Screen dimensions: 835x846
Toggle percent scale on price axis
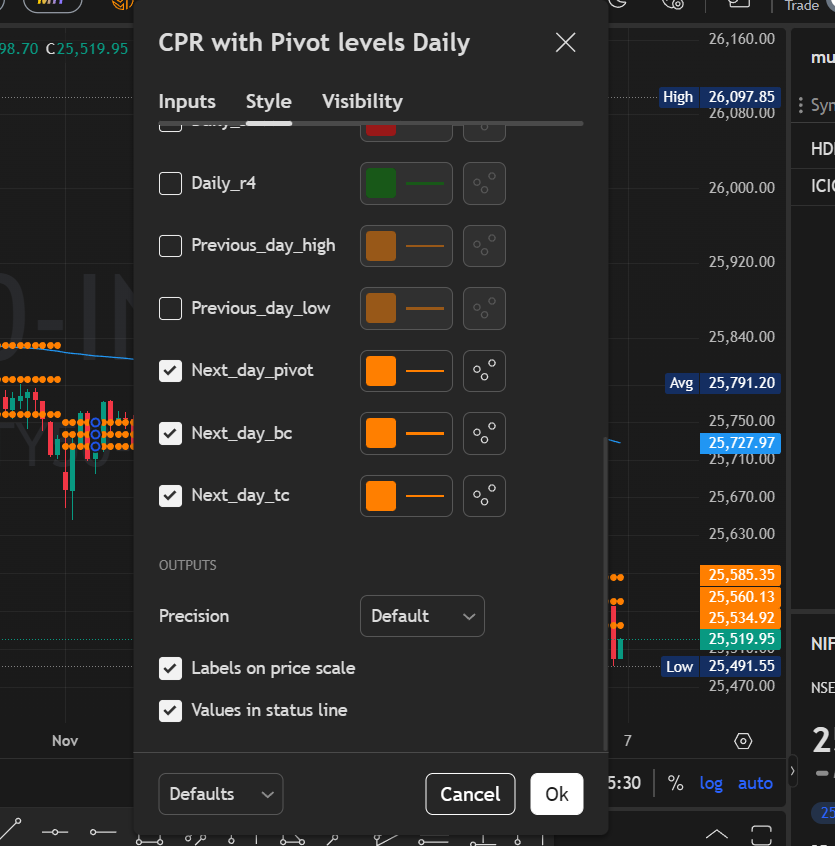pos(676,784)
